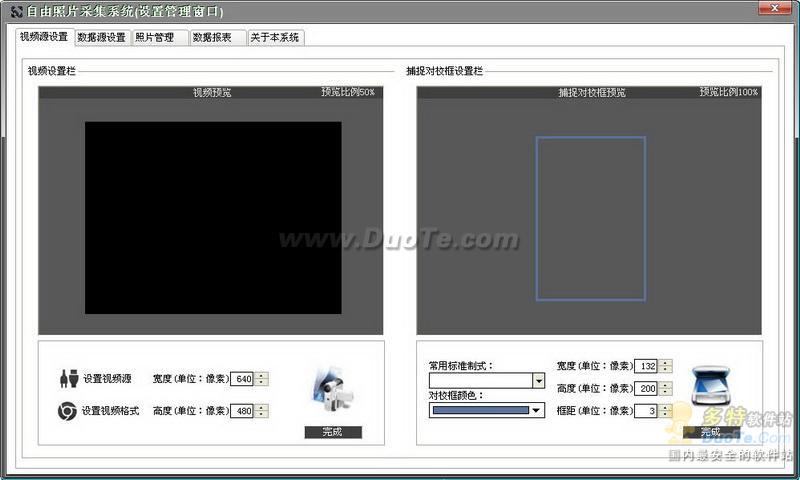Image resolution: width=800 pixels, height=480 pixels.
Task: Click the 预览比例50% label
Action: (348, 92)
